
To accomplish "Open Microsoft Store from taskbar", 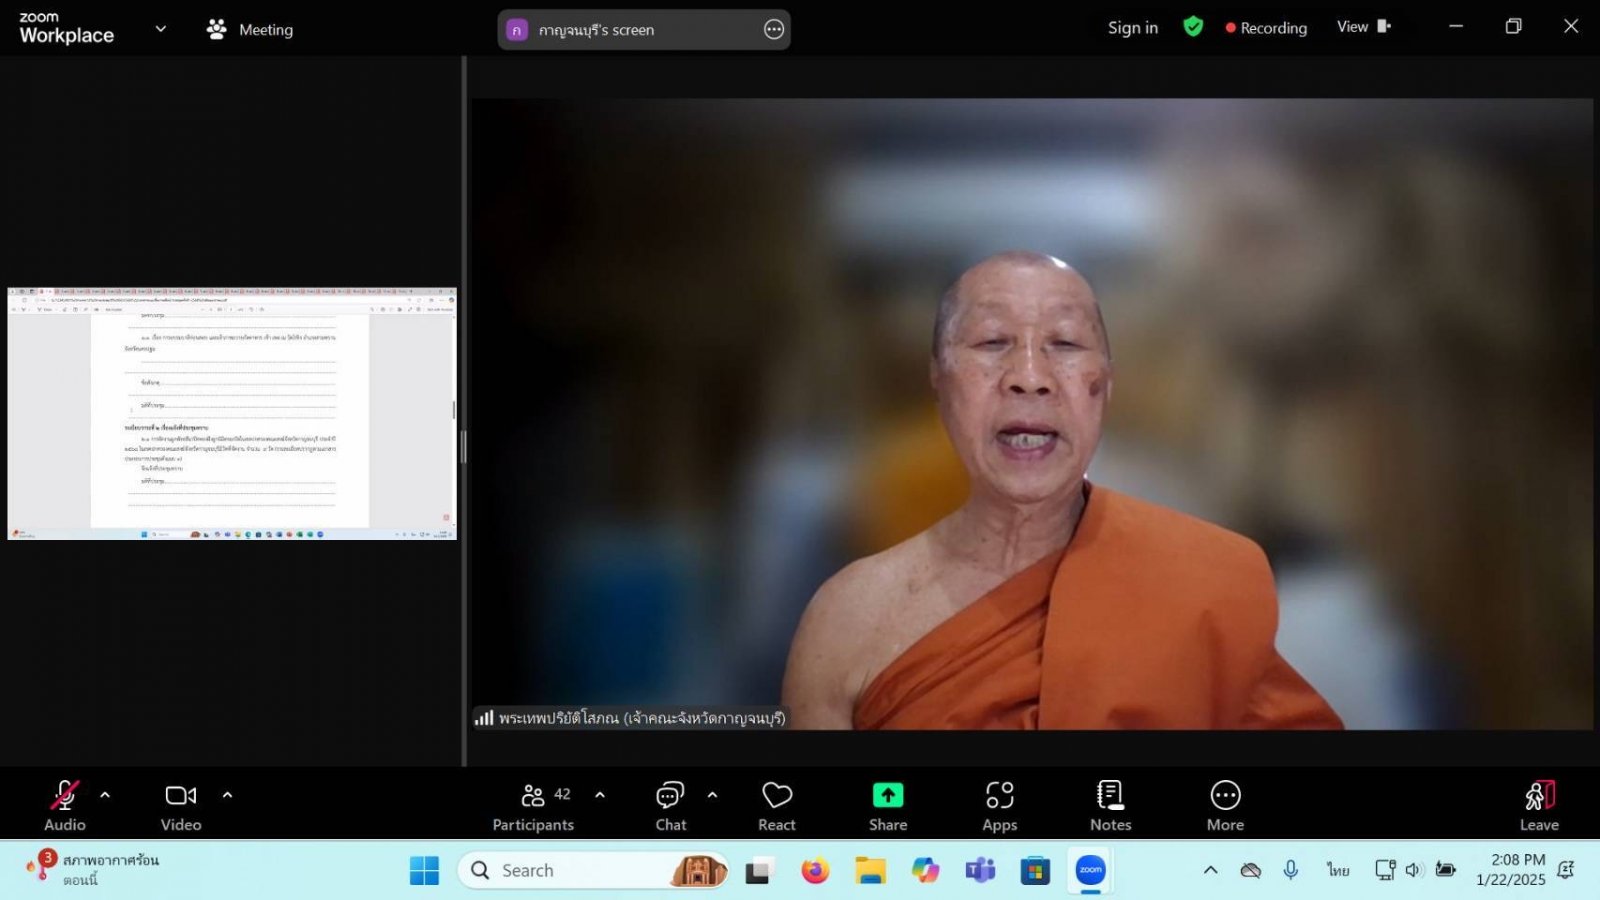I will tap(1035, 871).
